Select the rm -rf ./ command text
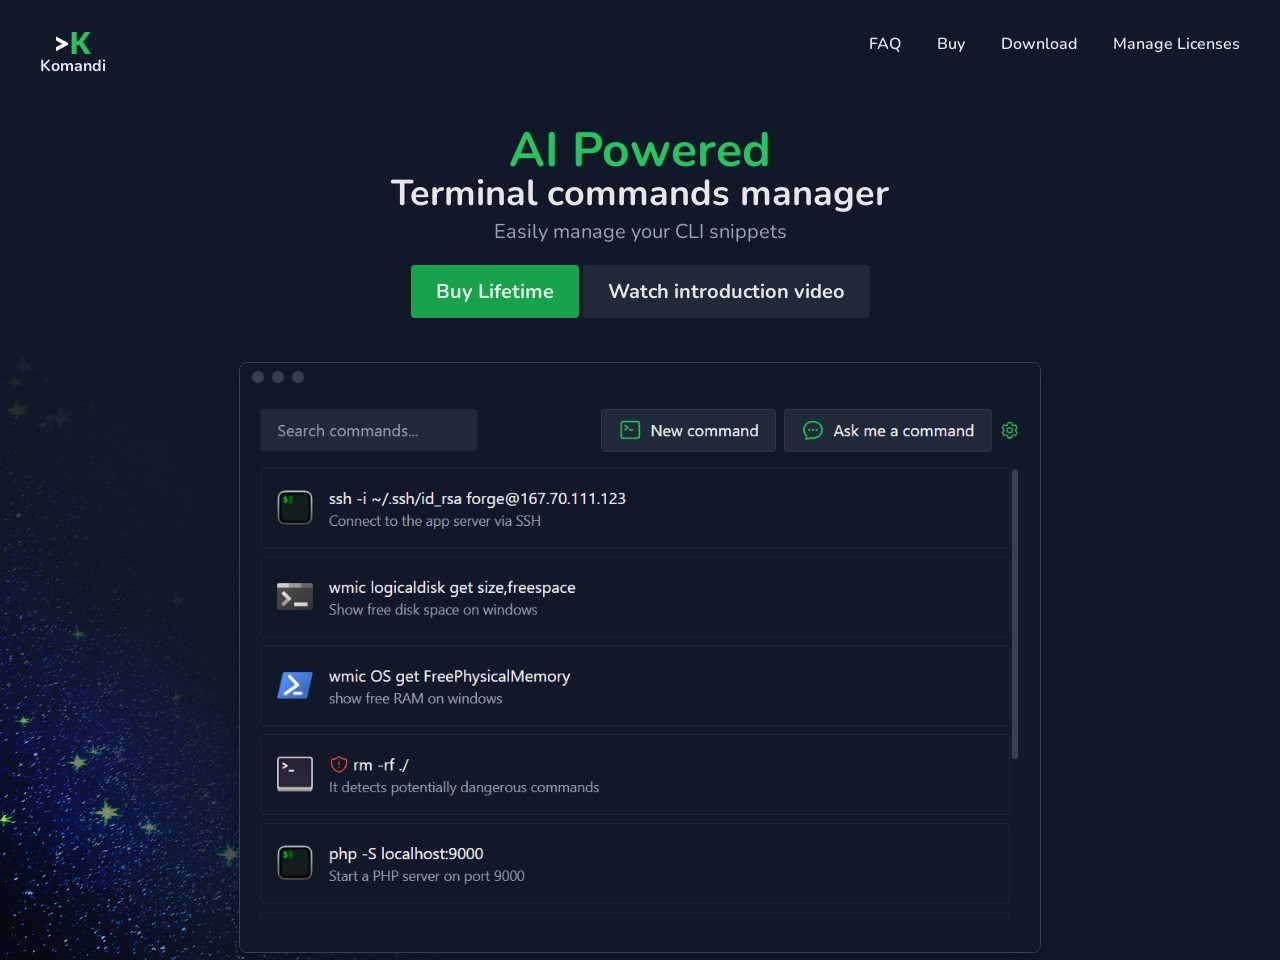 381,765
